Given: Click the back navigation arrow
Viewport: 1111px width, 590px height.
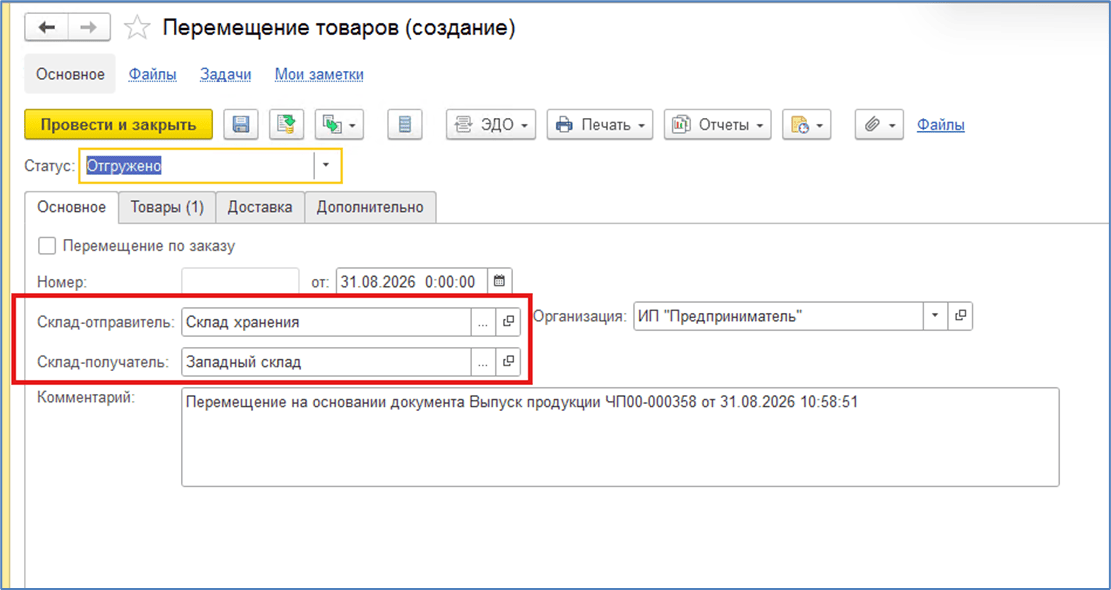Looking at the screenshot, I should pos(46,28).
